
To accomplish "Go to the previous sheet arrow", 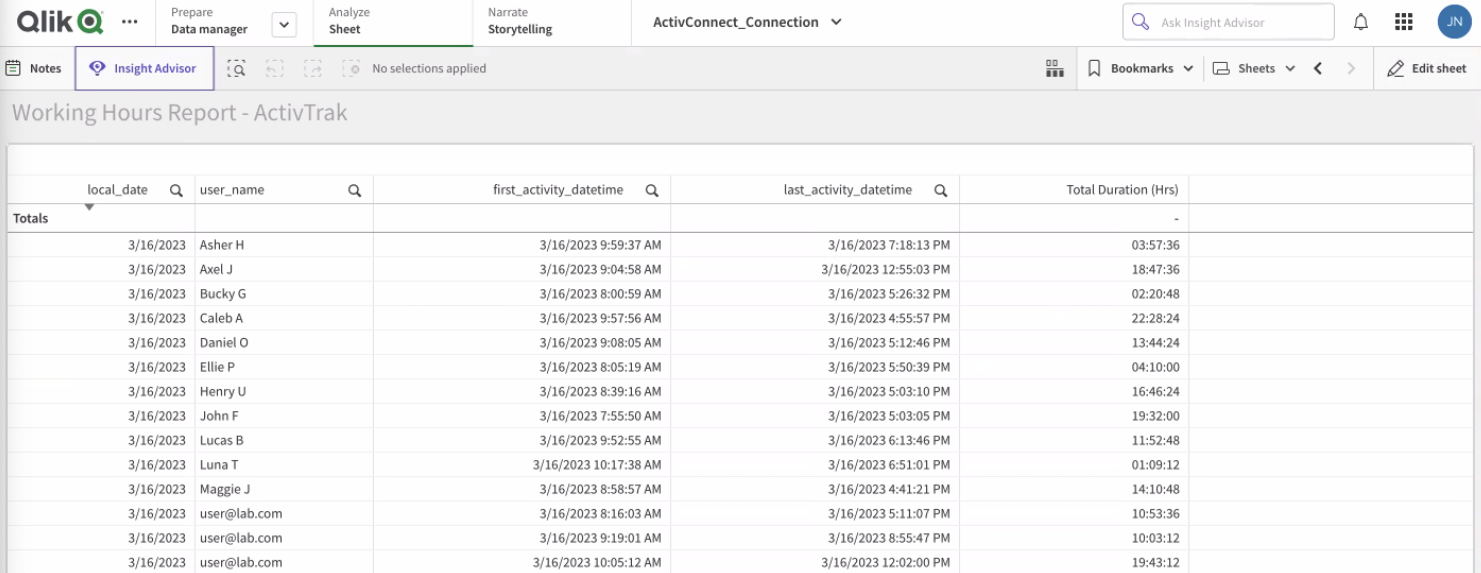I will point(1318,68).
